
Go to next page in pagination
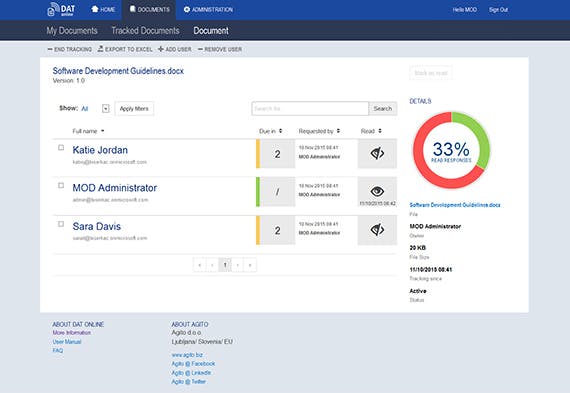tap(238, 265)
